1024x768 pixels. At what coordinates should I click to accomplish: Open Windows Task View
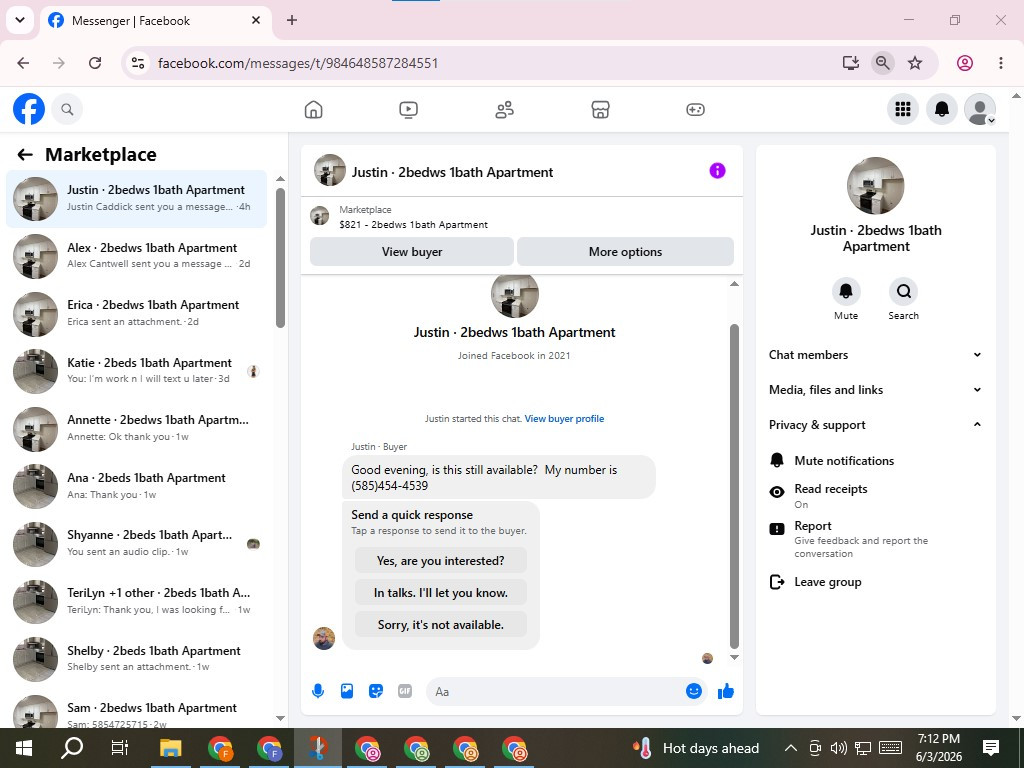tap(120, 748)
